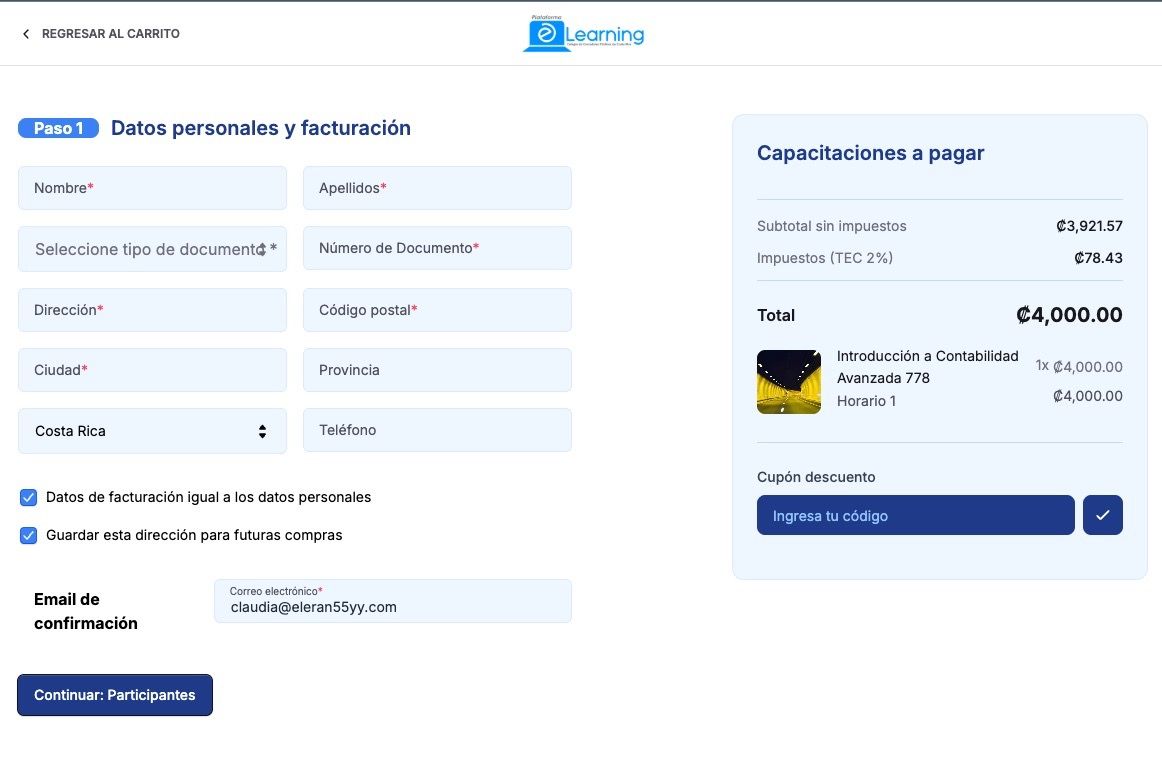Image resolution: width=1162 pixels, height=779 pixels.
Task: Edit the Correo electrónico confirmation email field
Action: click(x=392, y=606)
